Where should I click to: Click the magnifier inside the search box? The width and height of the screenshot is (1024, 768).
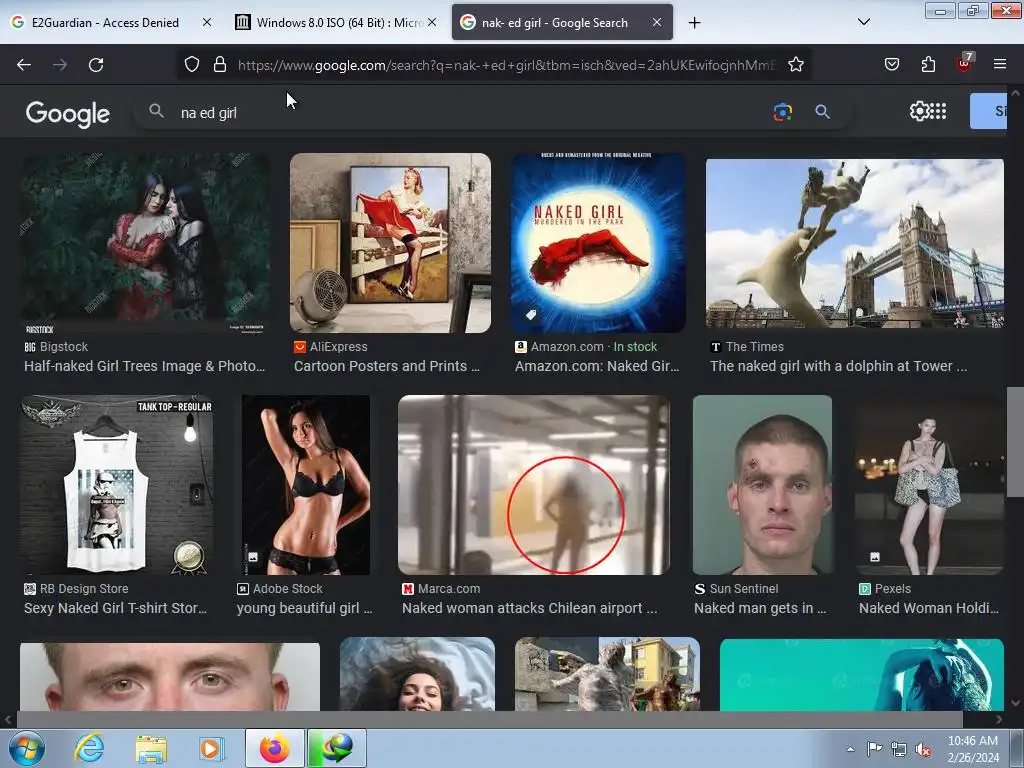click(x=156, y=111)
